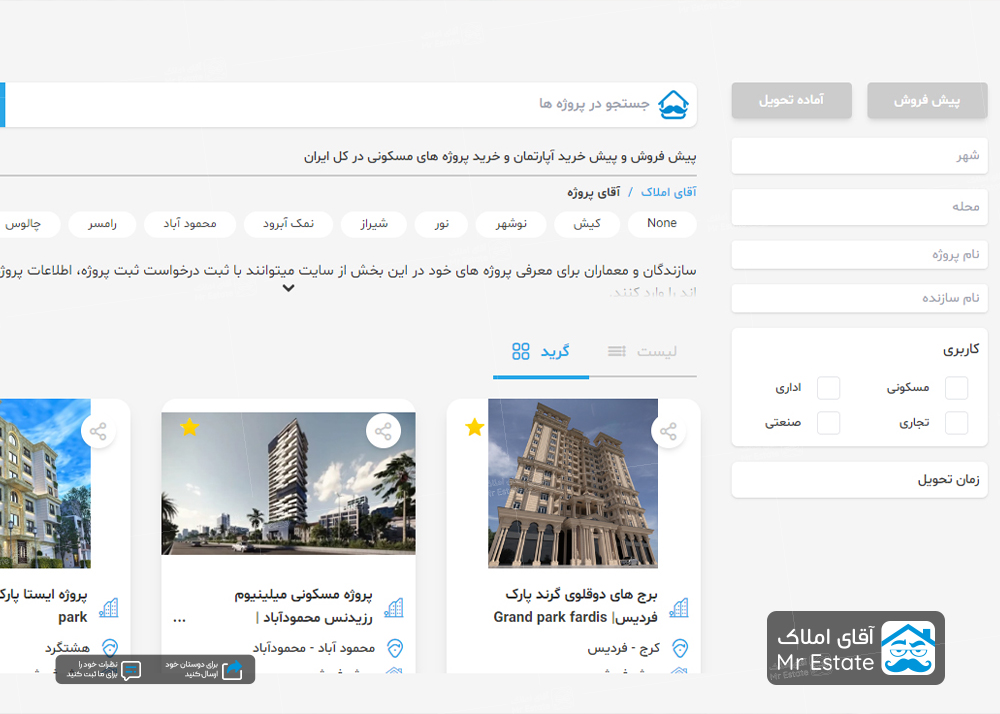Open the شهر city selector
1000x714 pixels.
(x=859, y=156)
